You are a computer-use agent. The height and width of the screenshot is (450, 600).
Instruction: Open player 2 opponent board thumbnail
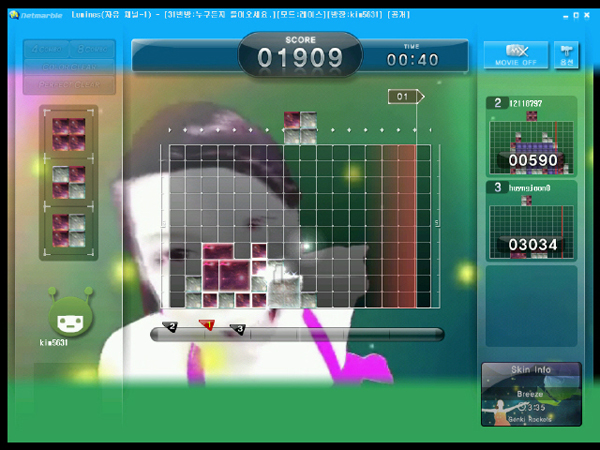click(531, 139)
